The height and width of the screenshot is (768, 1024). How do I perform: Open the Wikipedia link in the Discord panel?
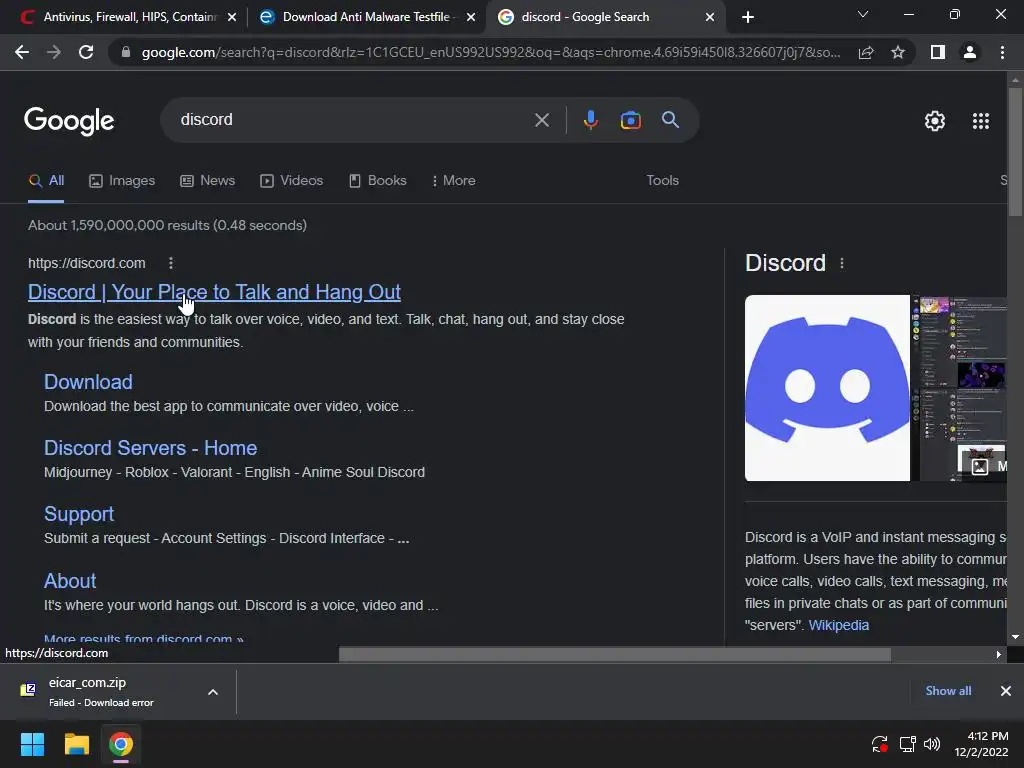(x=839, y=625)
